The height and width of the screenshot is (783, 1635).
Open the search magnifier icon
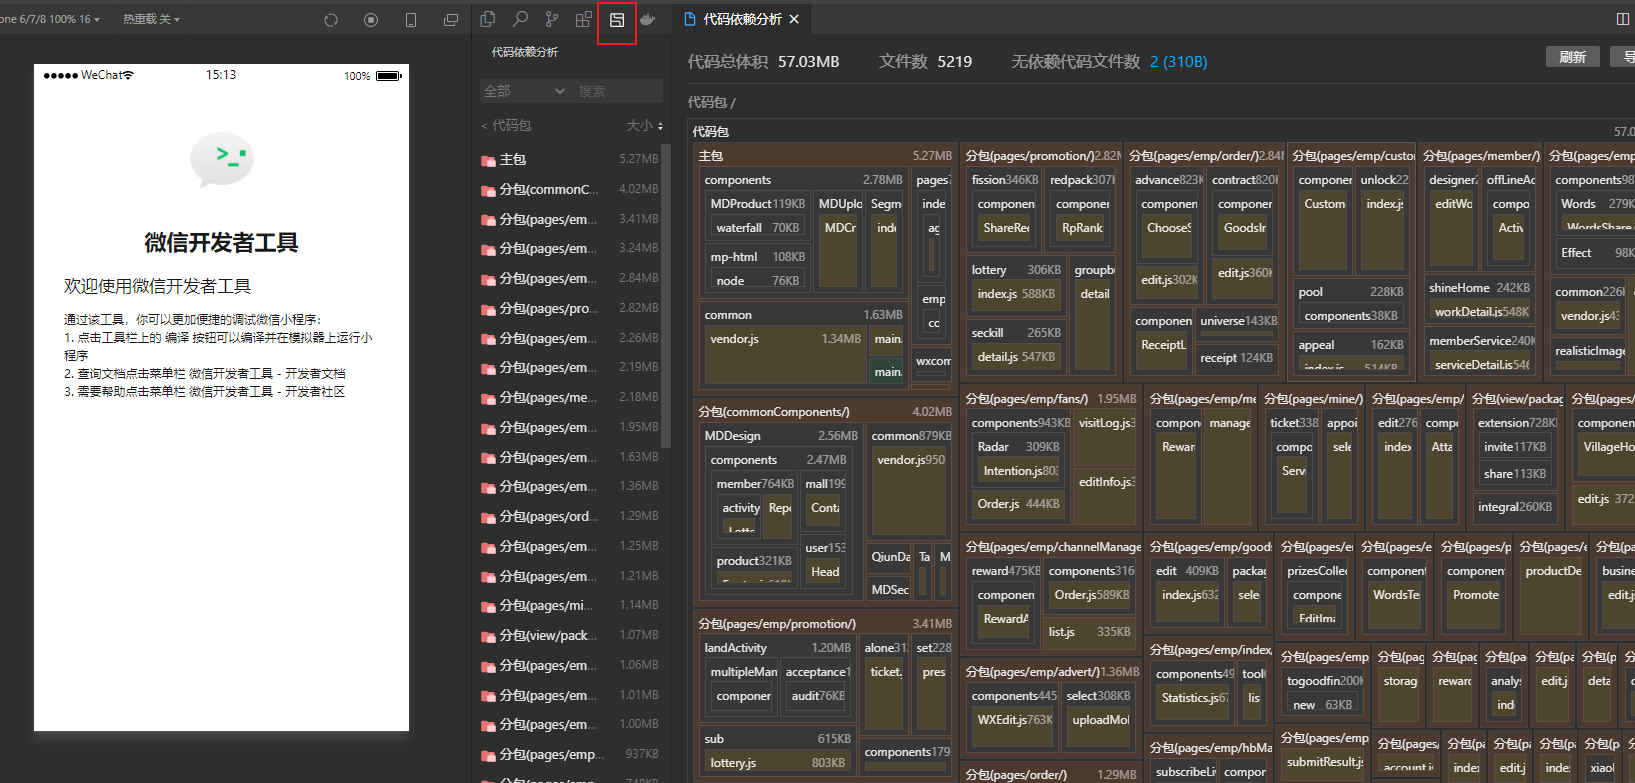click(520, 19)
